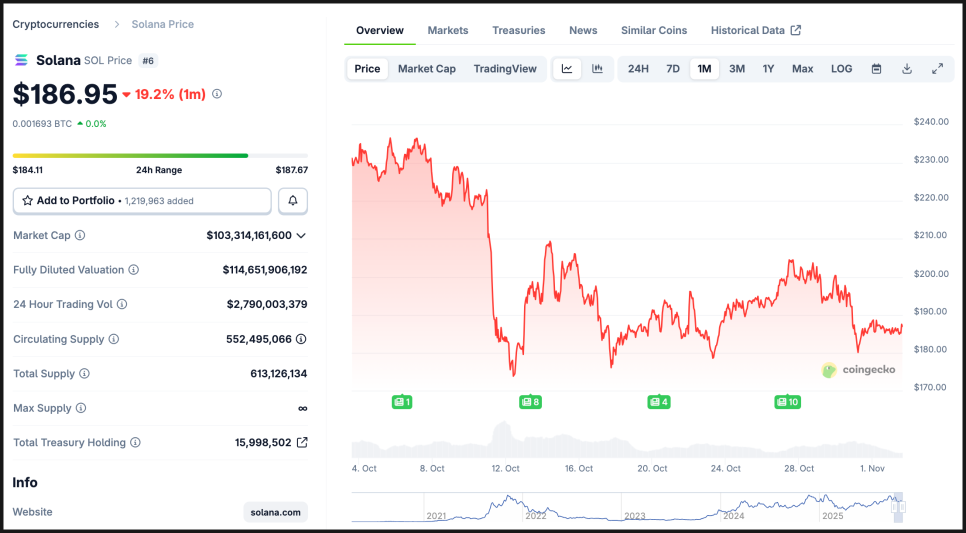Open the solana.com website link
The width and height of the screenshot is (966, 533).
[275, 512]
